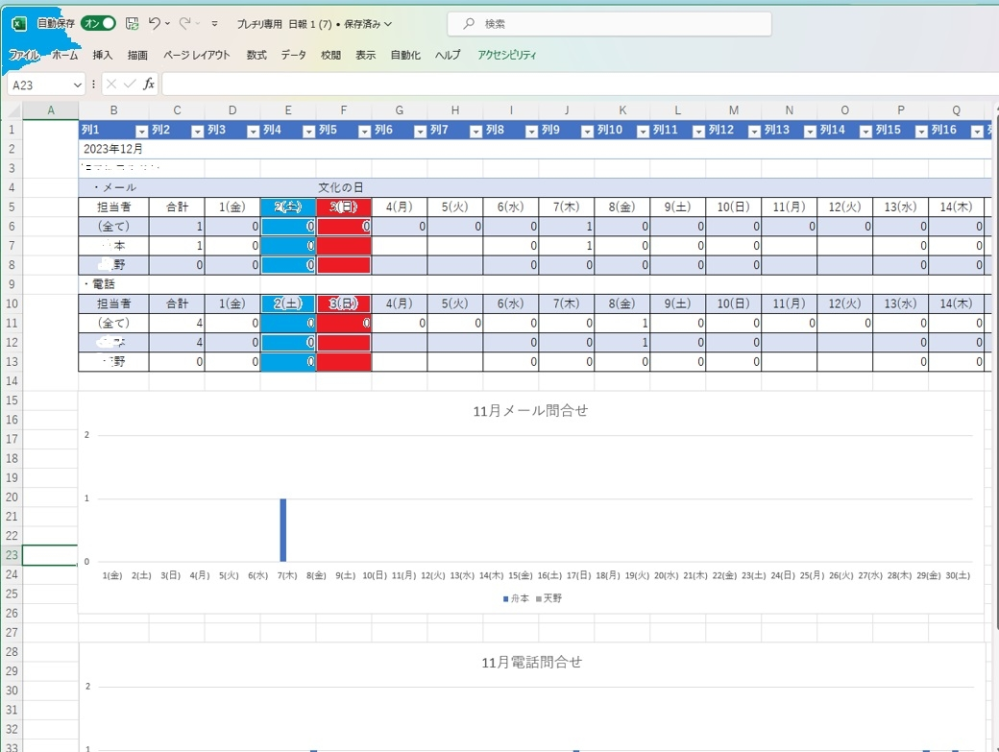Select the 文化の日 holiday cell
The height and width of the screenshot is (752, 999).
click(x=343, y=187)
